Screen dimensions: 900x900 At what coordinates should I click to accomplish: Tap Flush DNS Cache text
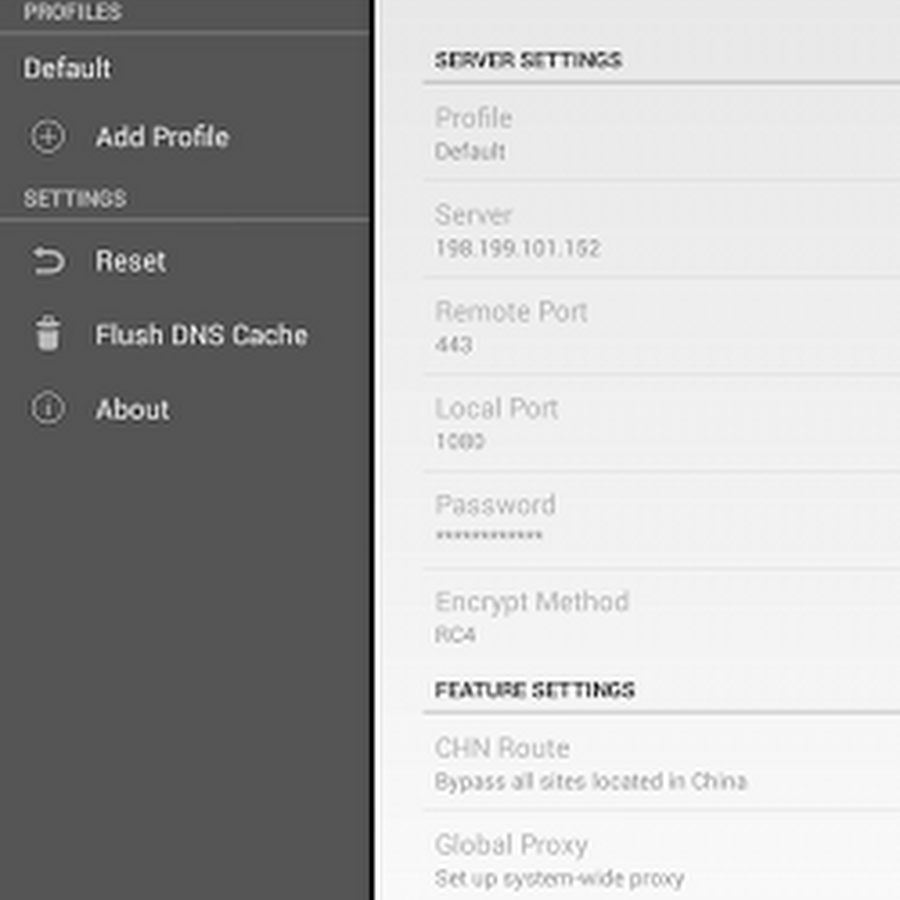coord(201,335)
